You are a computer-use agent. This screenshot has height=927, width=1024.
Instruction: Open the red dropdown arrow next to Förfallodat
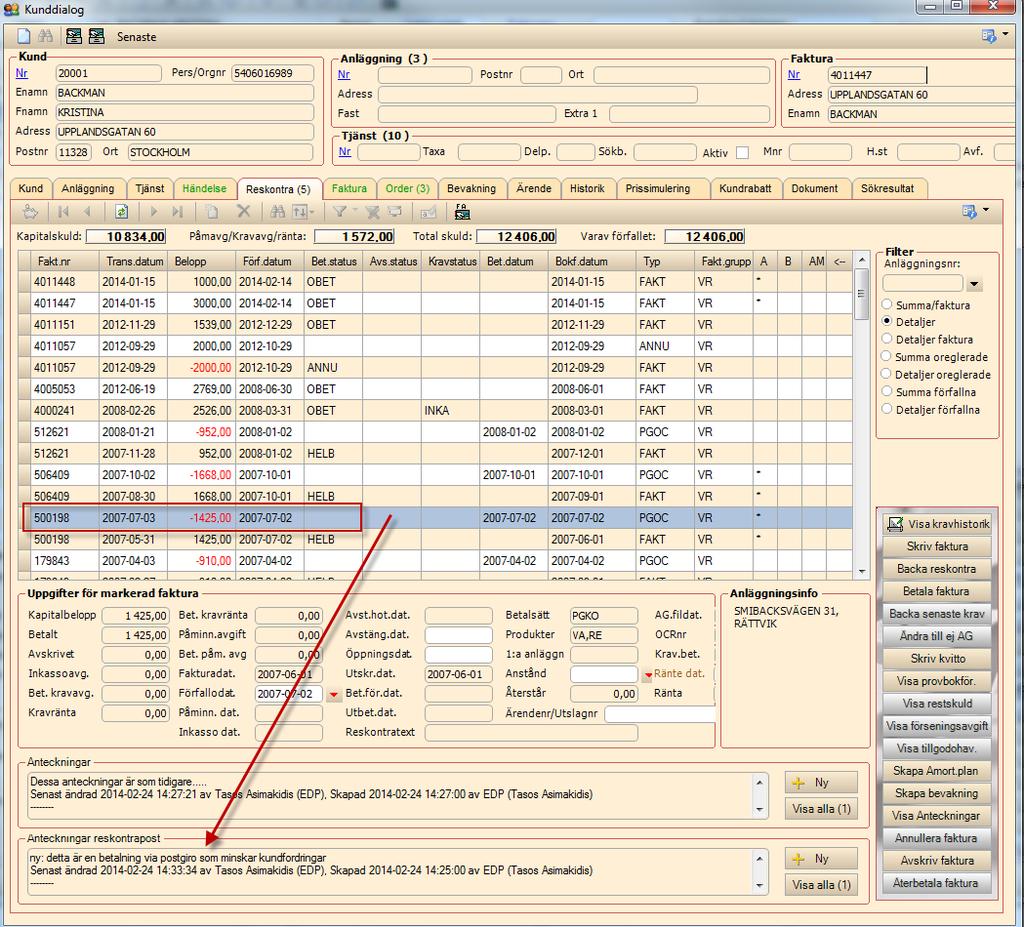pos(333,694)
